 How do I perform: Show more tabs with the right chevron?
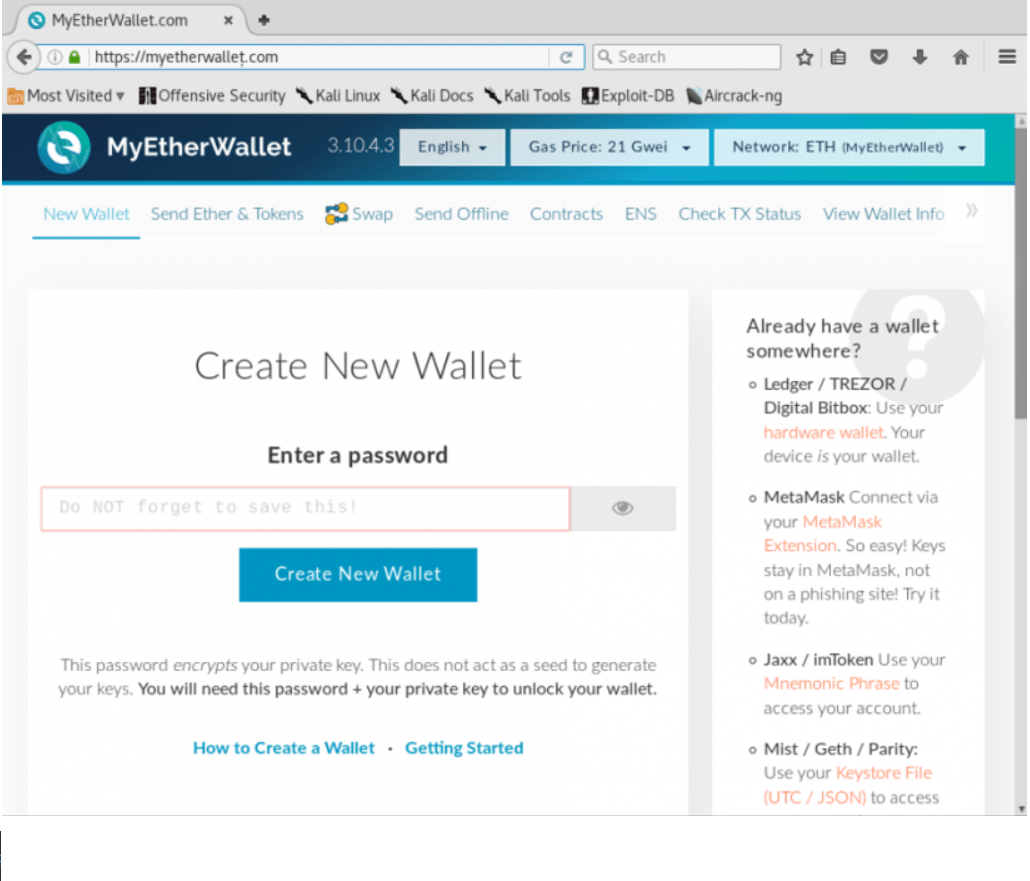coord(972,211)
